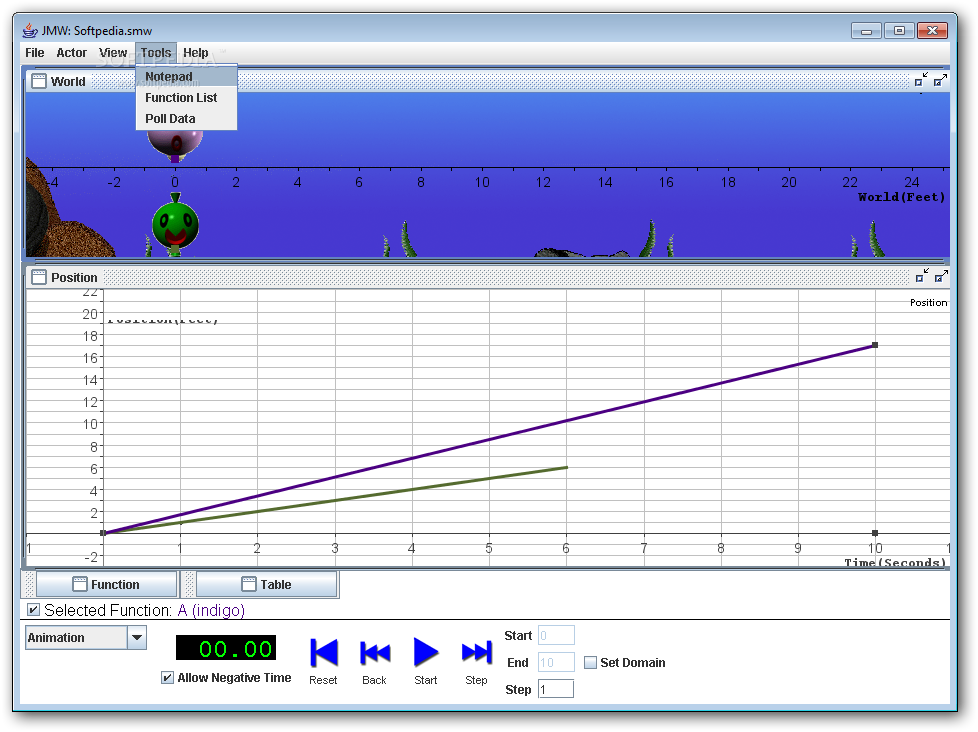
Task: Close the open Tools menu
Action: pos(156,53)
